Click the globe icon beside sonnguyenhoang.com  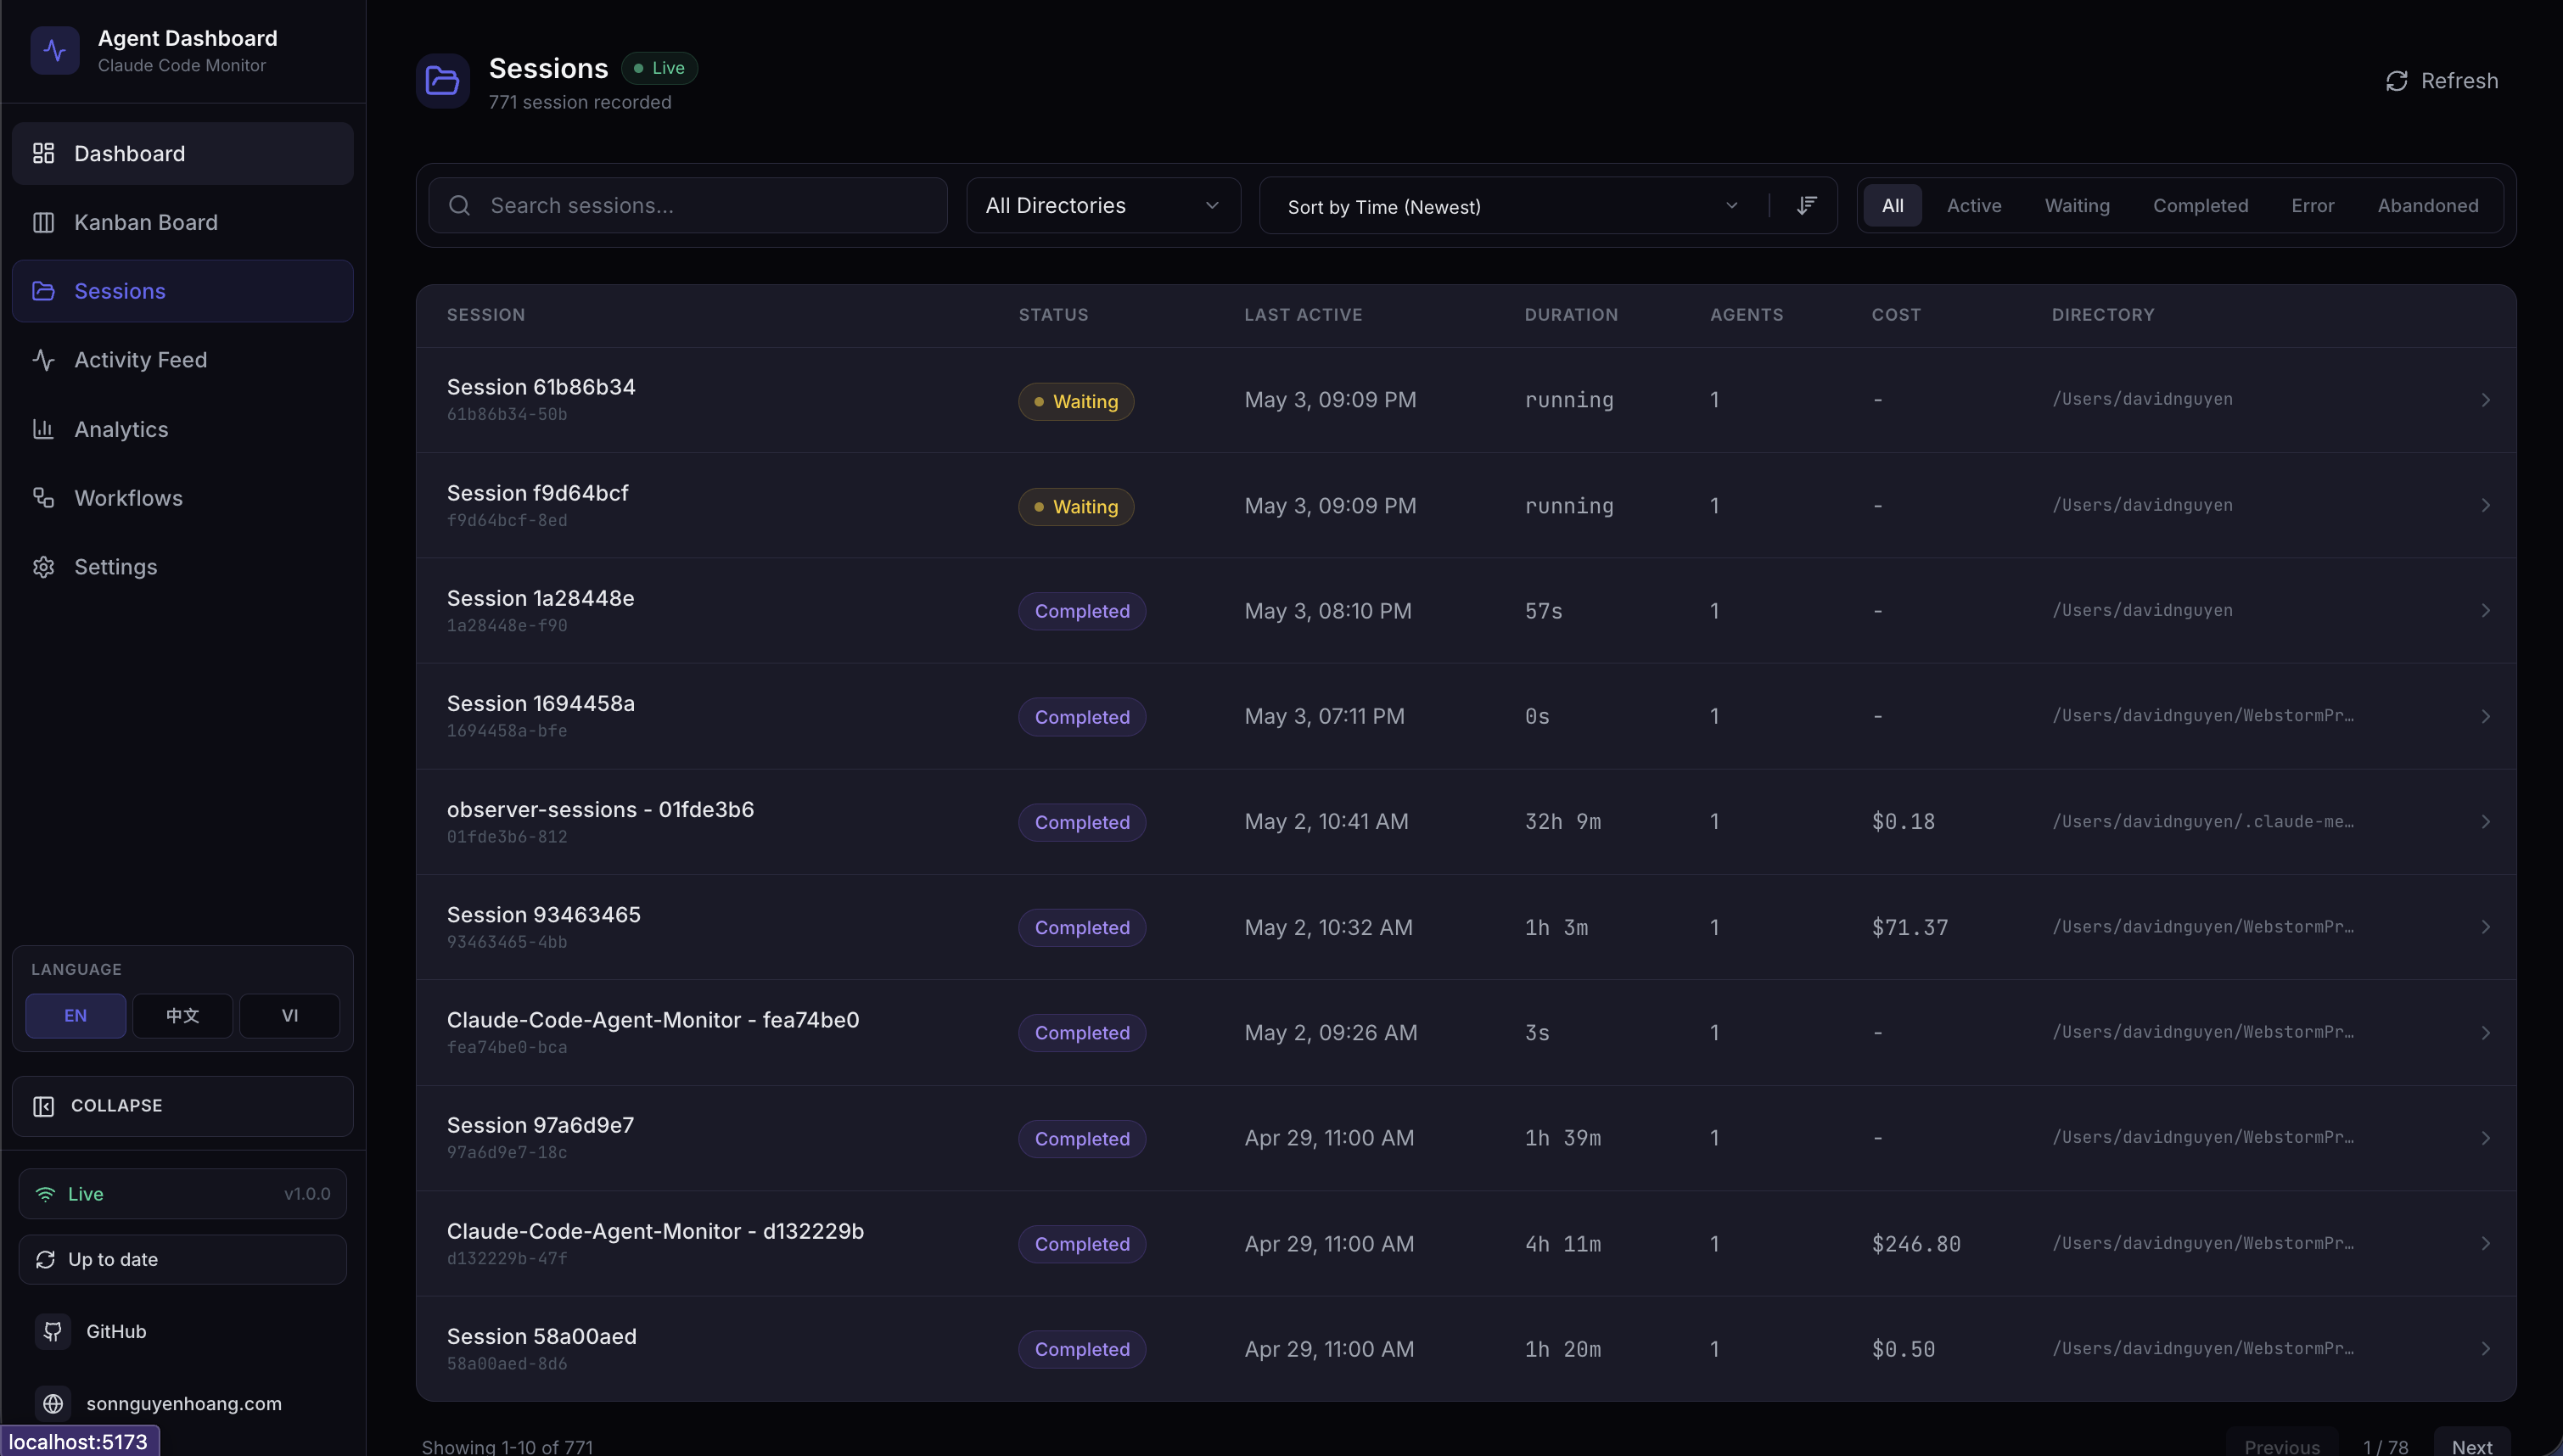coord(53,1404)
